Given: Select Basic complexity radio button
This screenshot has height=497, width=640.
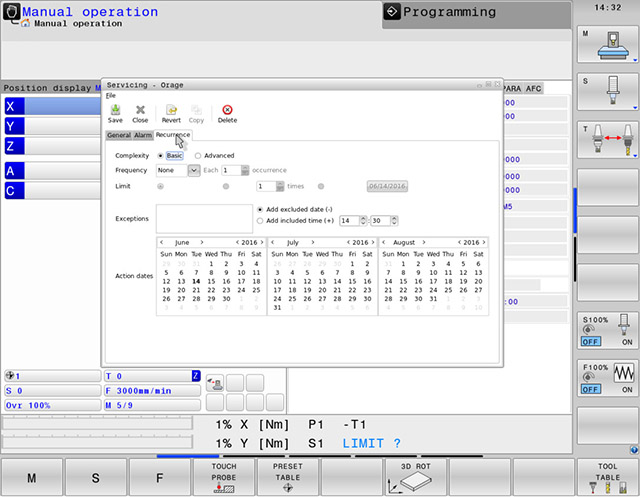Looking at the screenshot, I should pyautogui.click(x=160, y=155).
